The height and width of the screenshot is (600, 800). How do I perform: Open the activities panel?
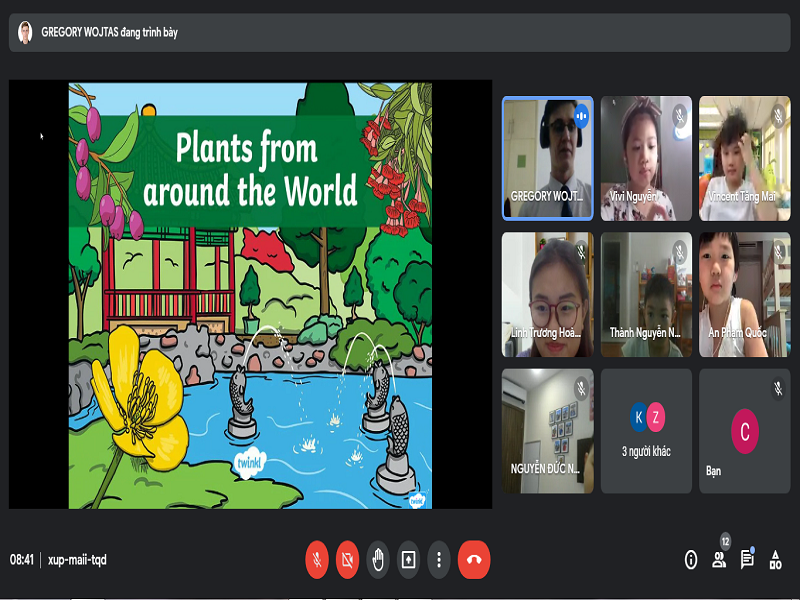pyautogui.click(x=775, y=560)
